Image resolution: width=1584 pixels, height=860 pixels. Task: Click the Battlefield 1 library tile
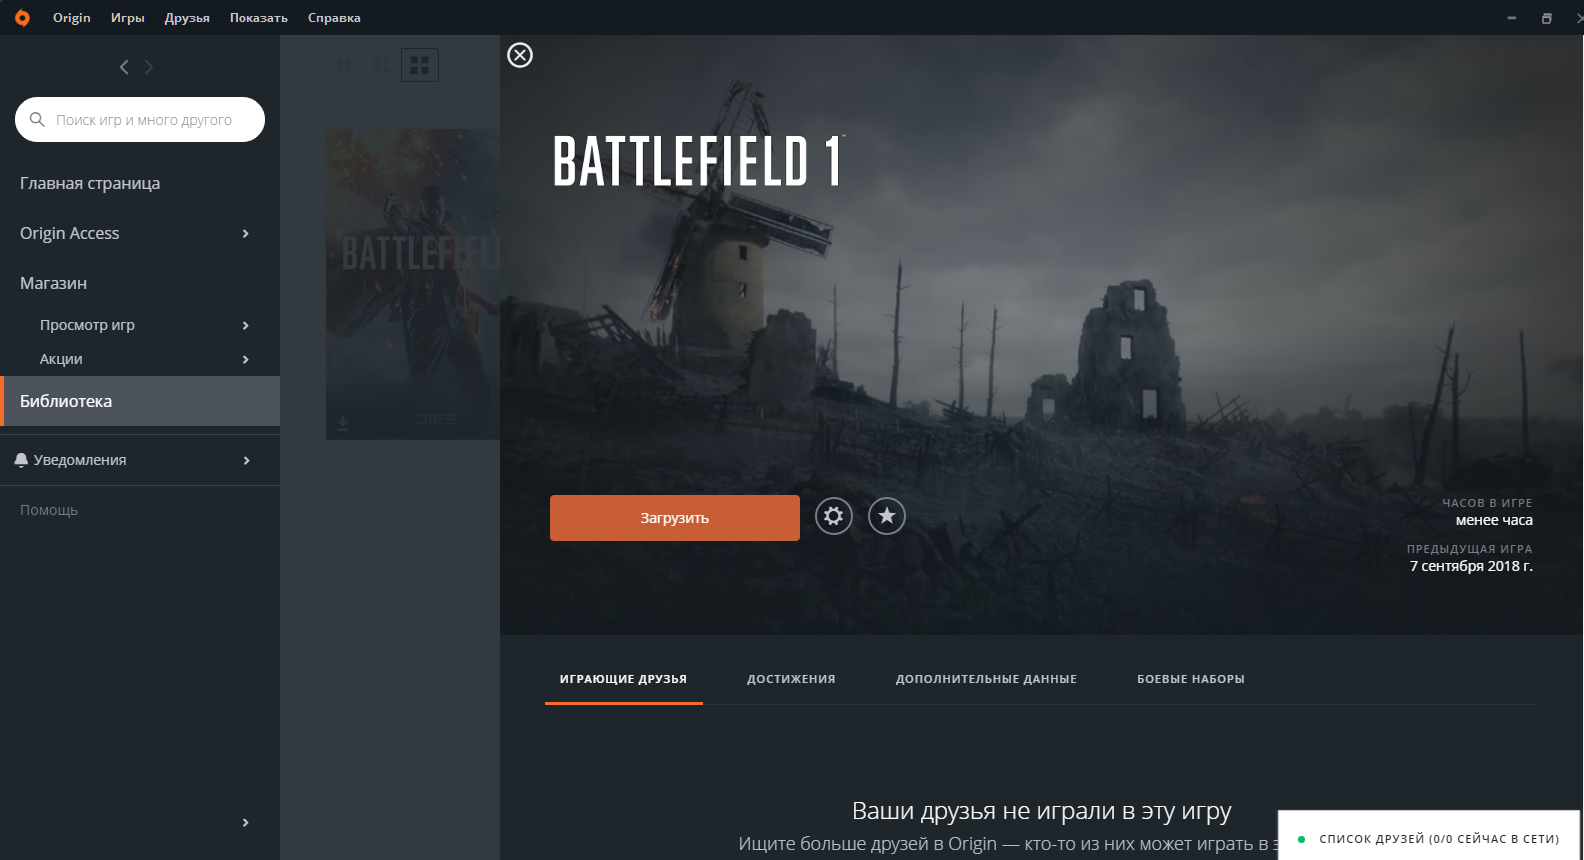point(413,284)
